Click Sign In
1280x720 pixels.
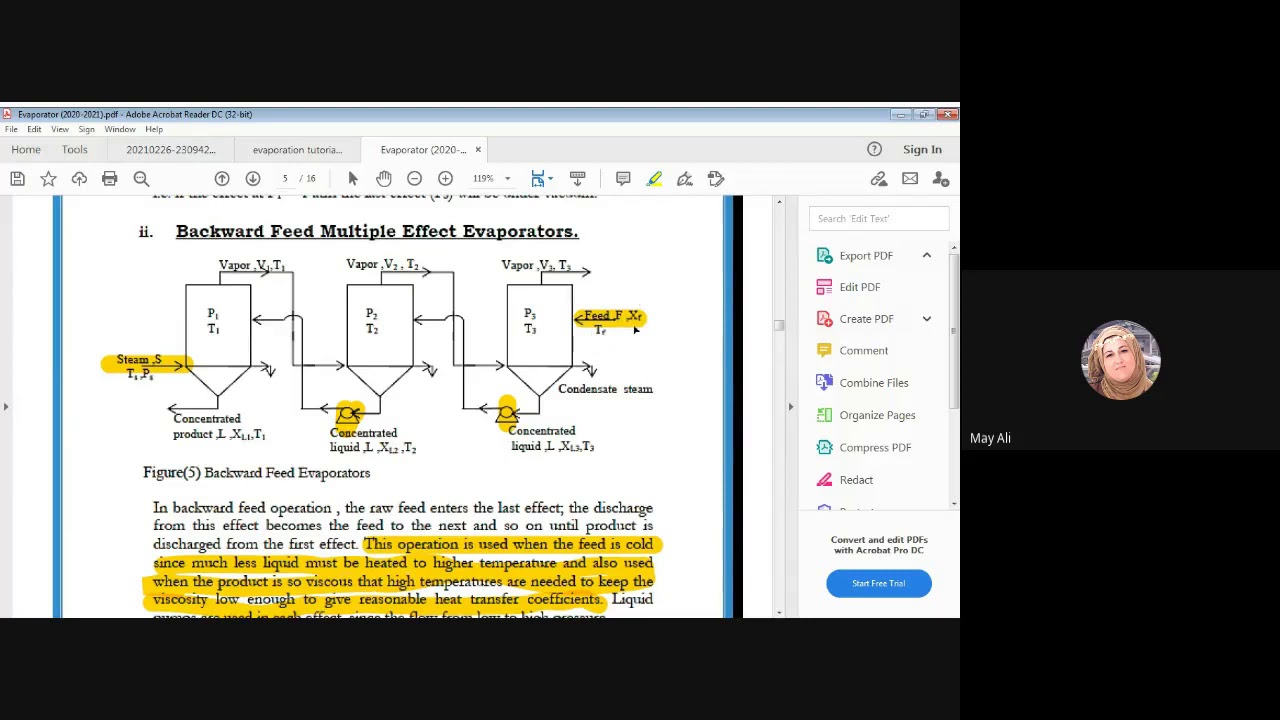click(922, 150)
